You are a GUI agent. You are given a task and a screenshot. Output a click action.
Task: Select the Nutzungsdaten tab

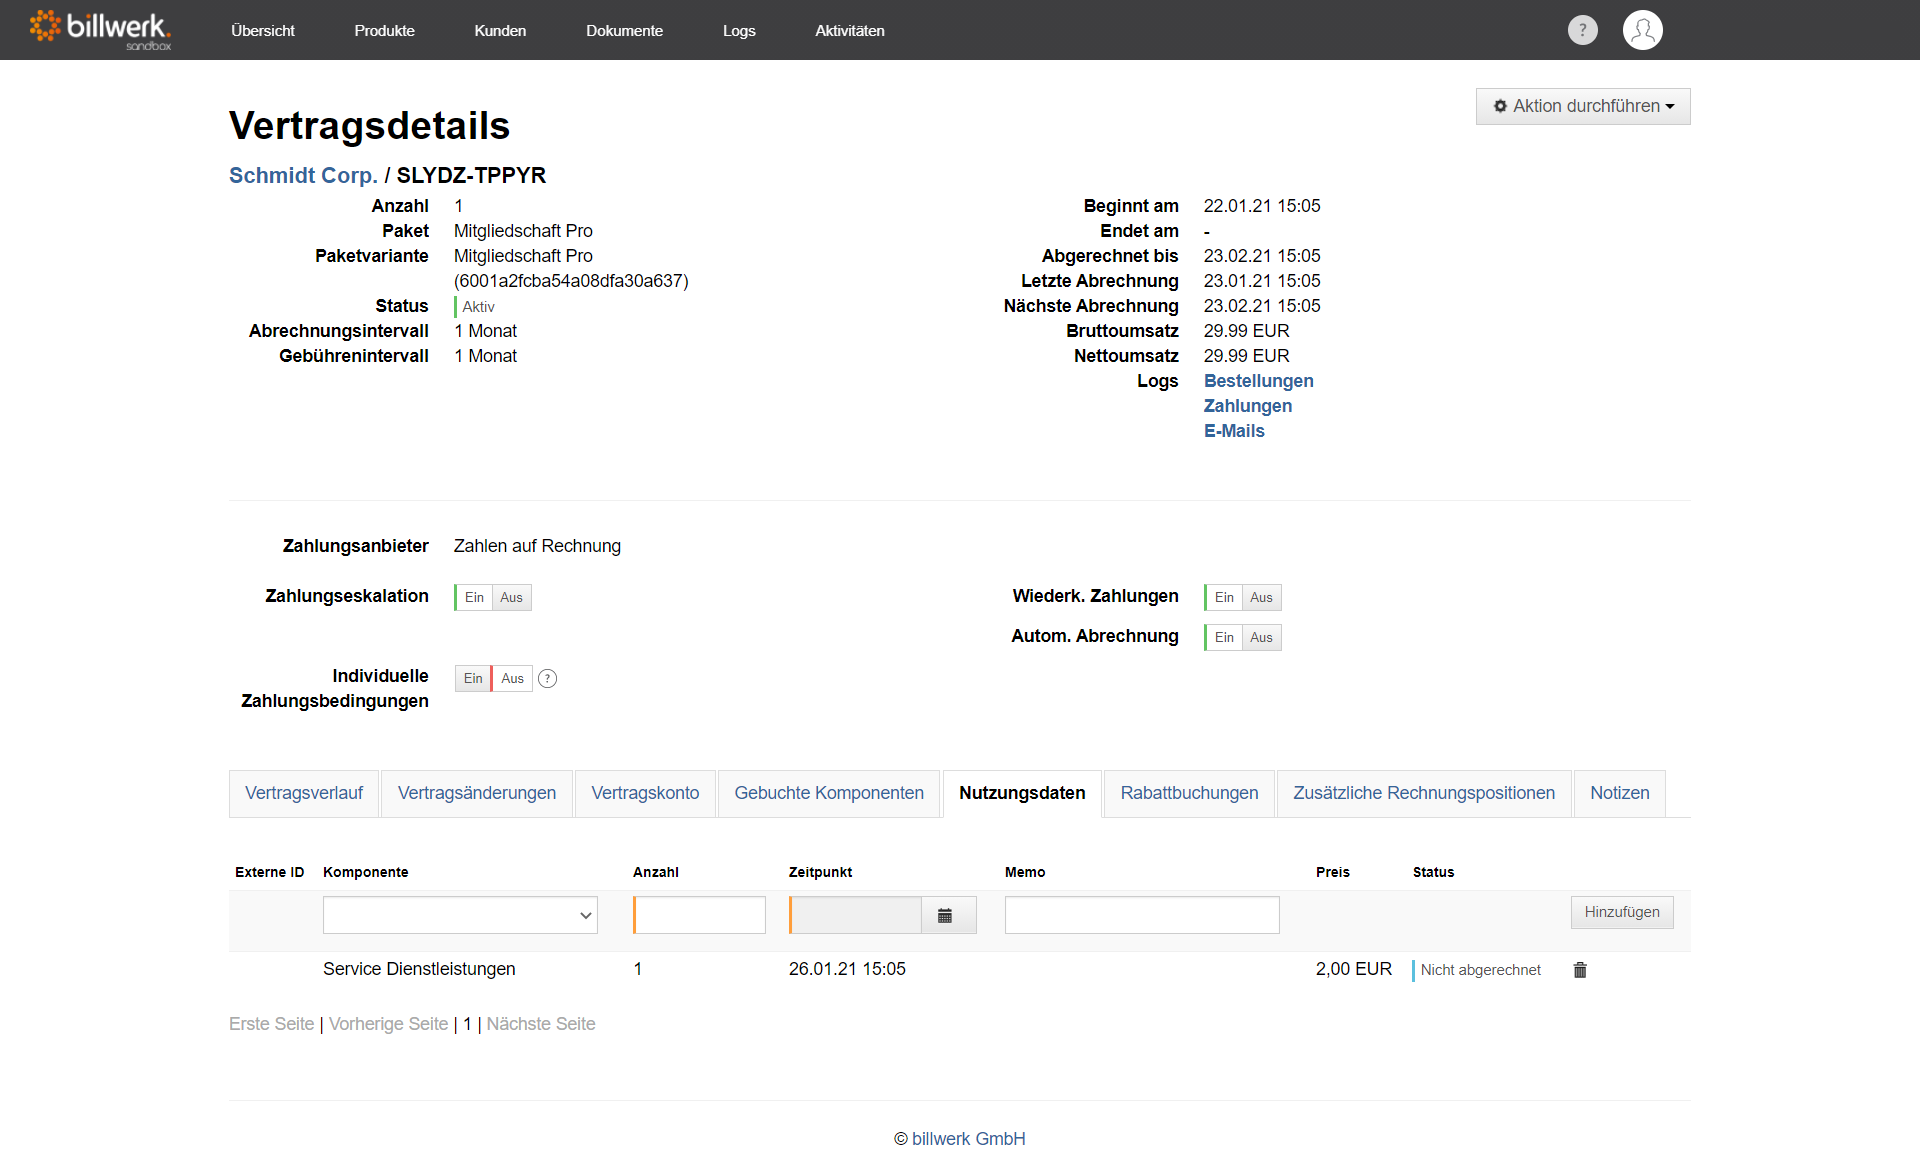pos(1022,793)
